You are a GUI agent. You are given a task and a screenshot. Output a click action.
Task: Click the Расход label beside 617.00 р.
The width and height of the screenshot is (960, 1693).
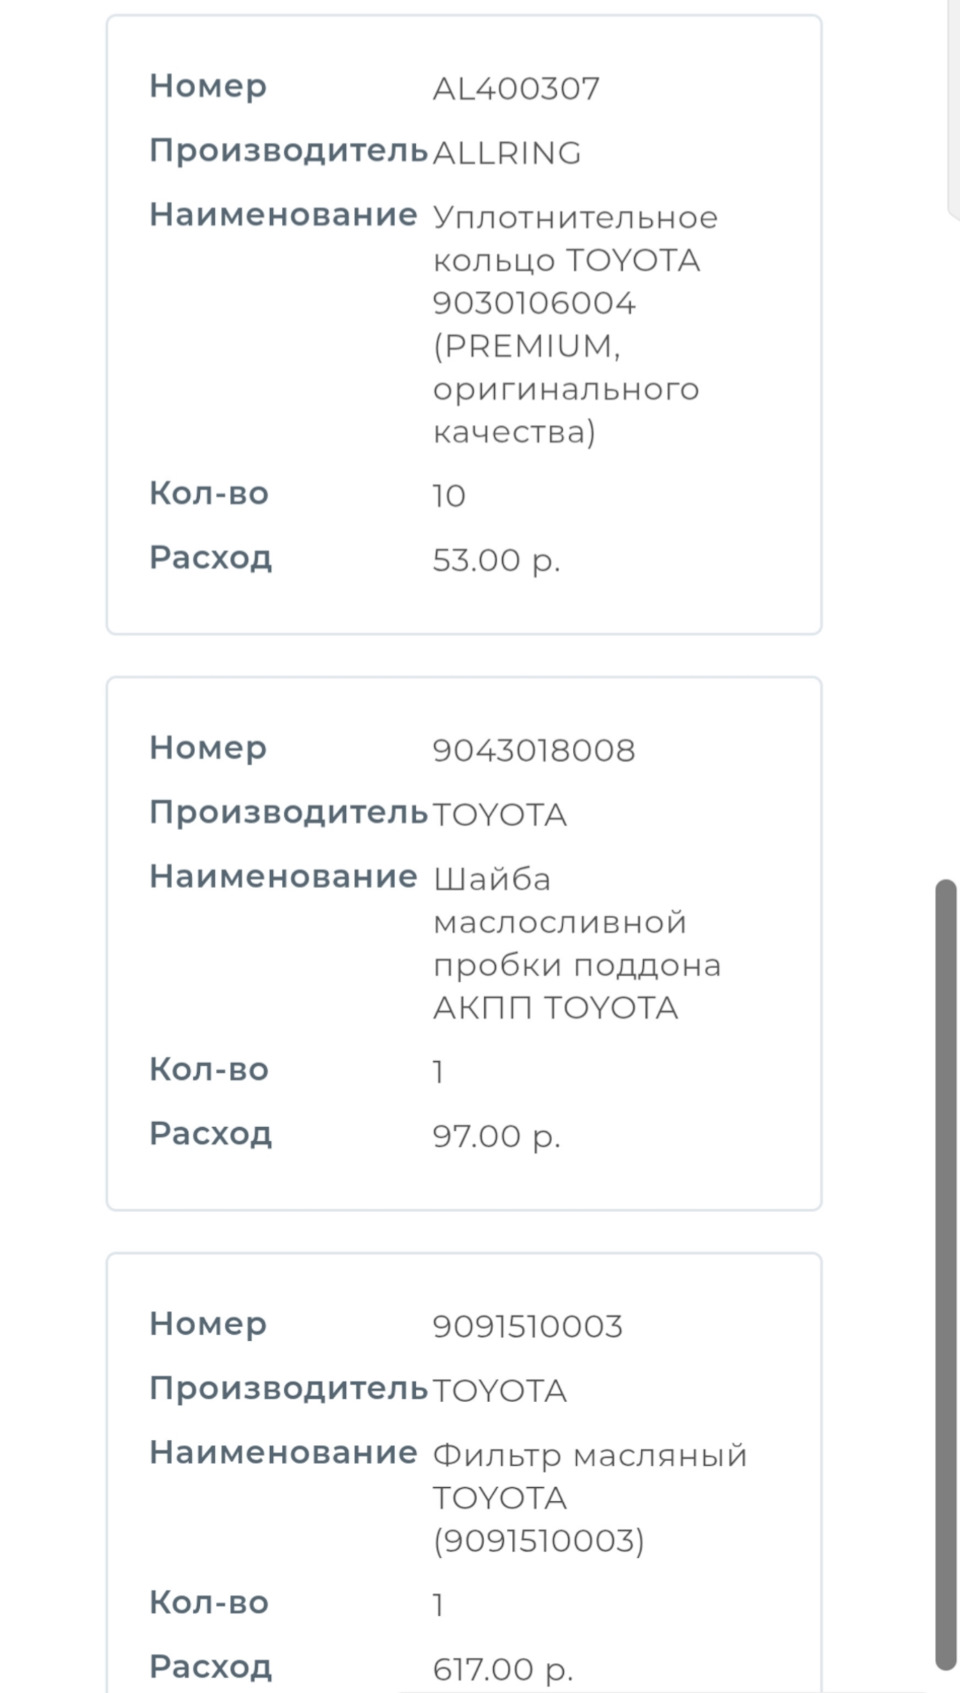tap(210, 1666)
